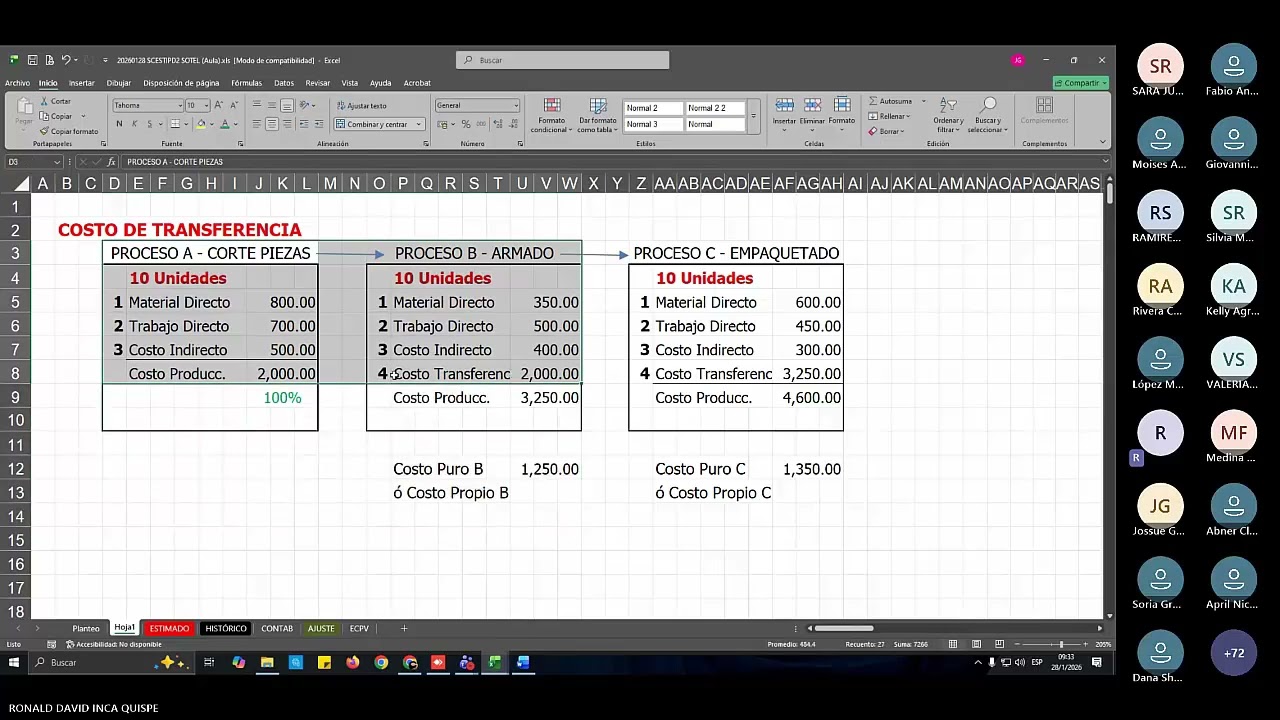Open Dar formato como tabla menu
1280x720 pixels.
(x=598, y=116)
